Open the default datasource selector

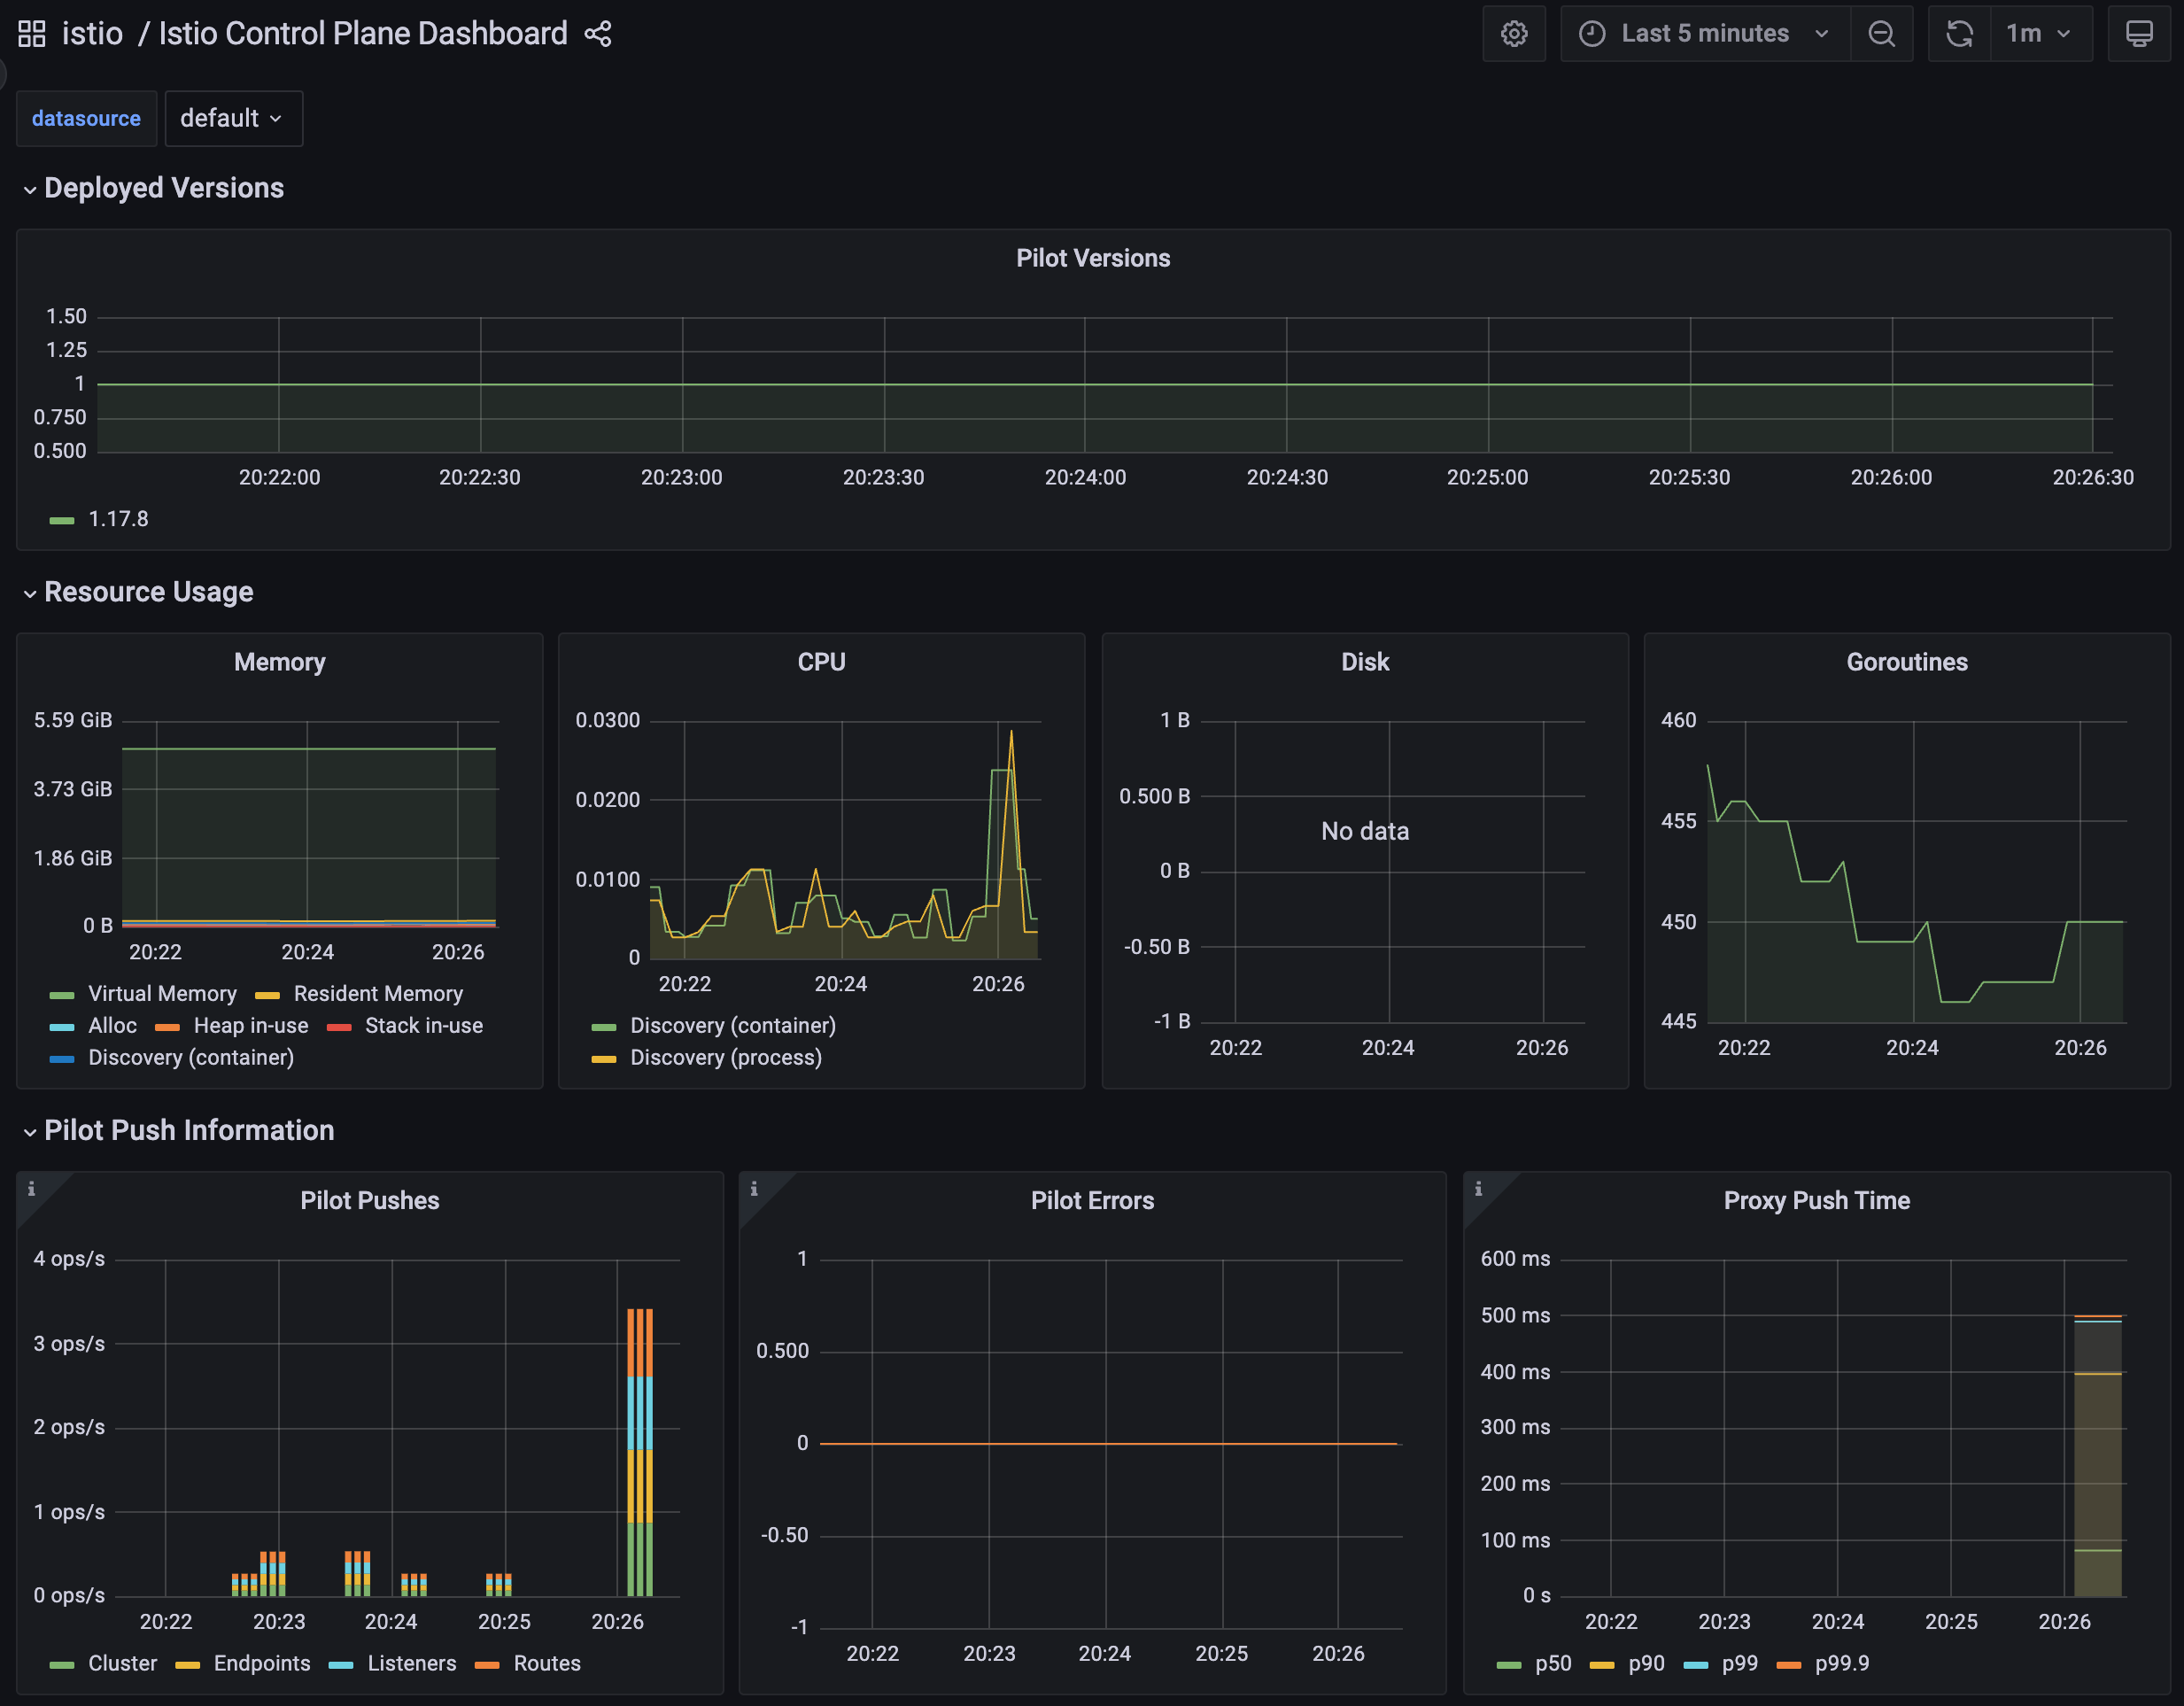(x=233, y=119)
